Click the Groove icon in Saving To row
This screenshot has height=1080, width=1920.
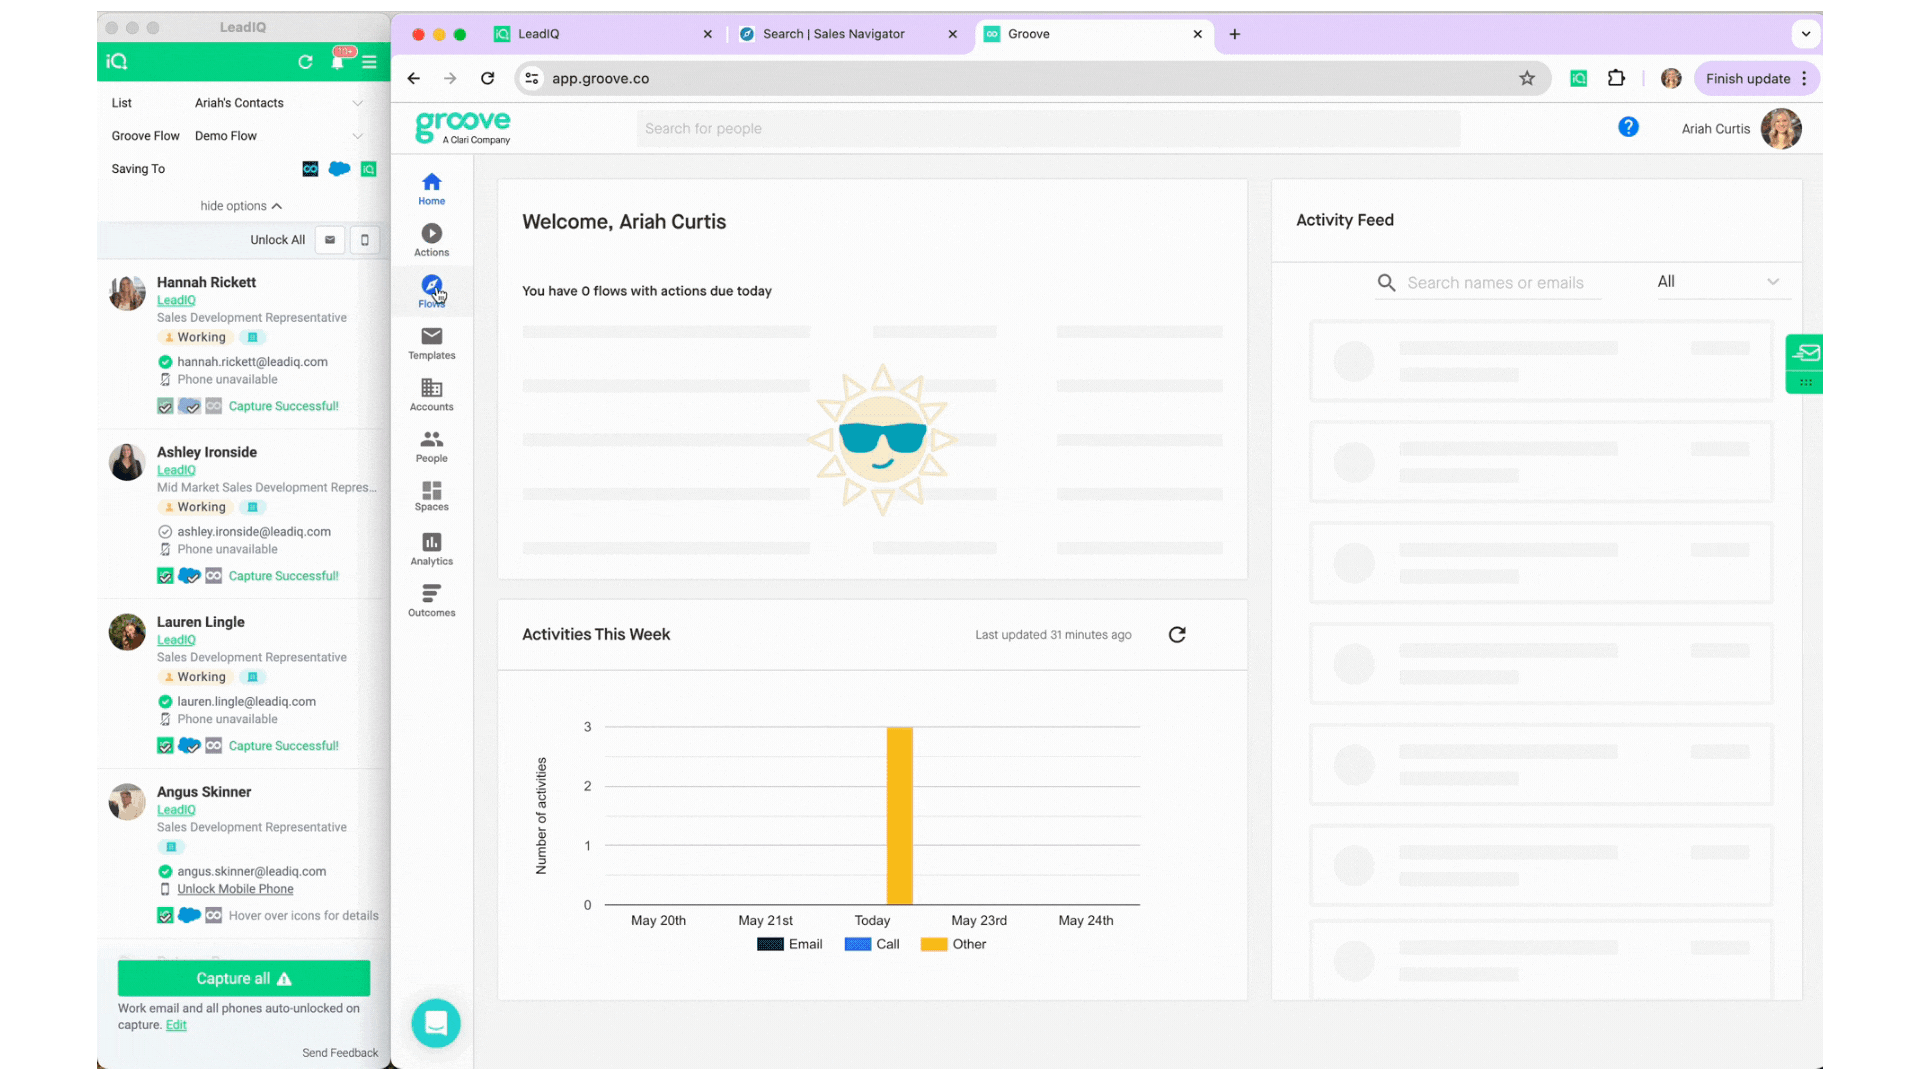310,169
